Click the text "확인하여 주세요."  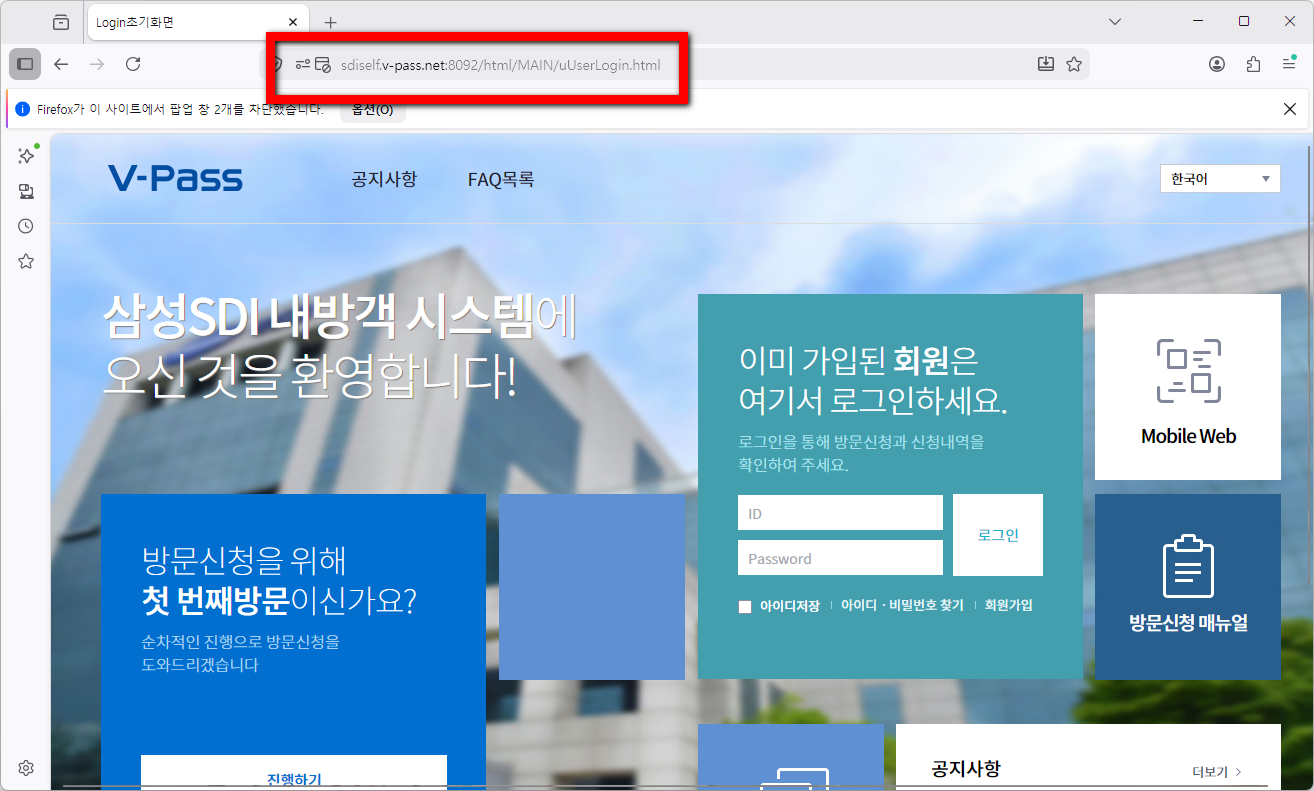793,465
